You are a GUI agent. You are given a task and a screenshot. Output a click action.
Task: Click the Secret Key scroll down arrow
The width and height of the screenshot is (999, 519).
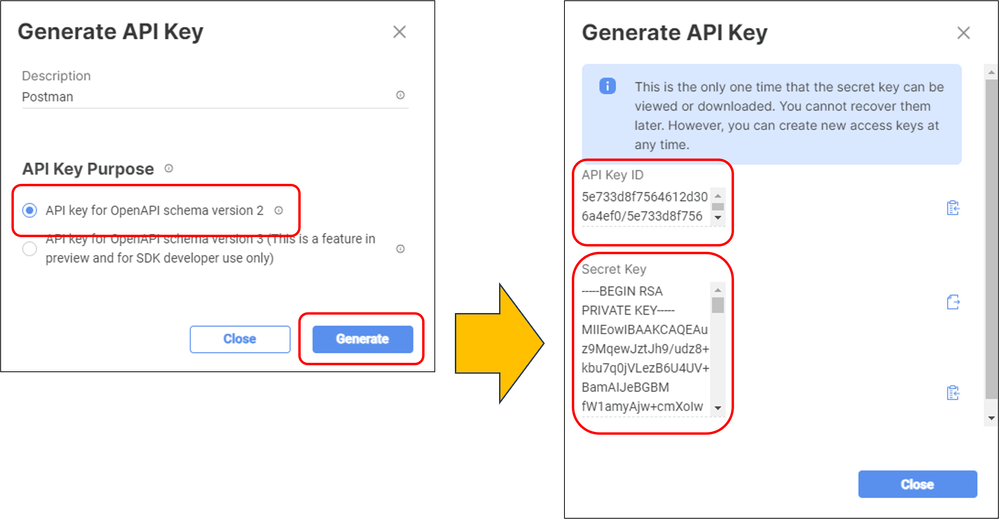pyautogui.click(x=718, y=408)
